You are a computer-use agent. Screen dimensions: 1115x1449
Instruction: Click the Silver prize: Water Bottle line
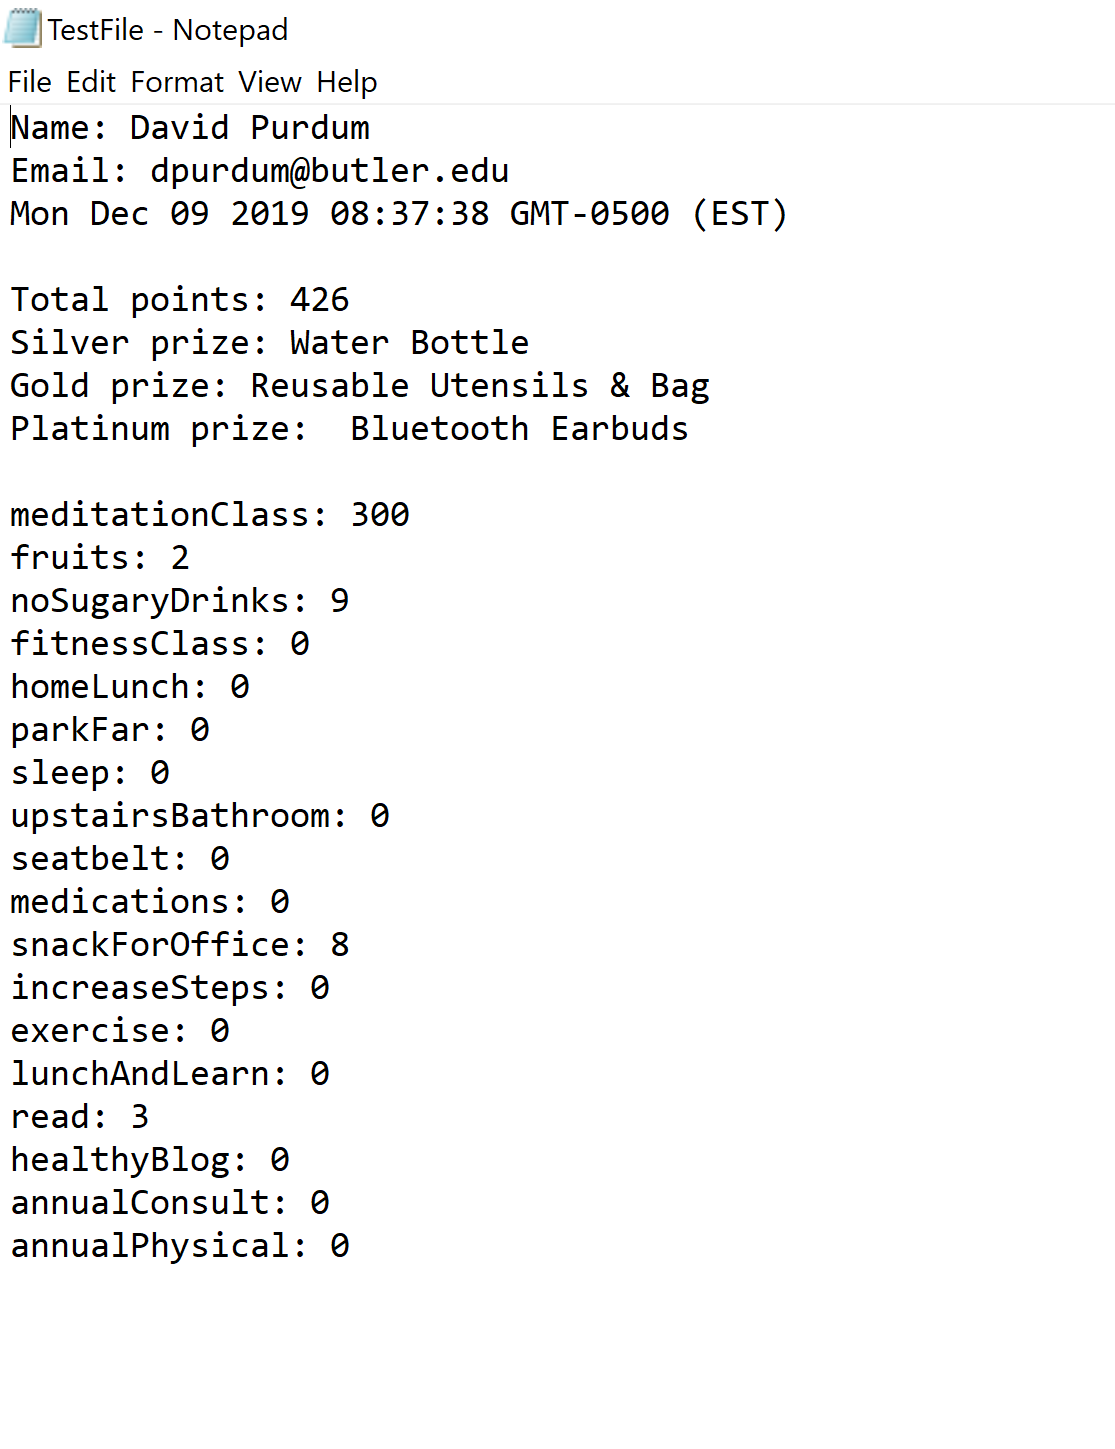269,343
